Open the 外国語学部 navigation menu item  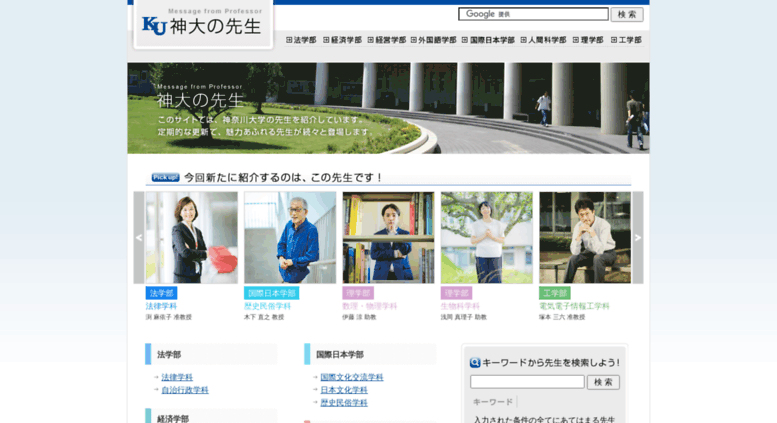[x=434, y=40]
